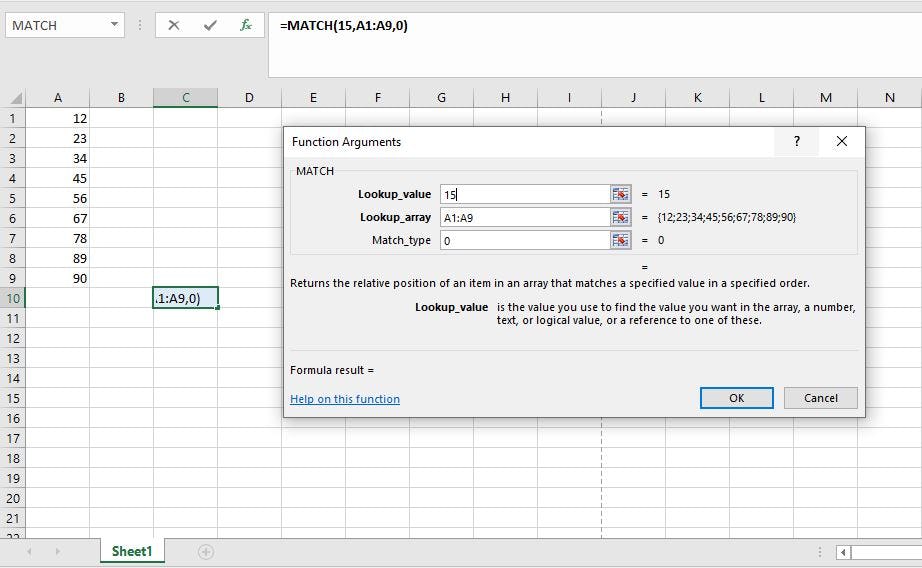Viewport: 922px width, 568px height.
Task: Select row 5 header
Action: pyautogui.click(x=12, y=198)
